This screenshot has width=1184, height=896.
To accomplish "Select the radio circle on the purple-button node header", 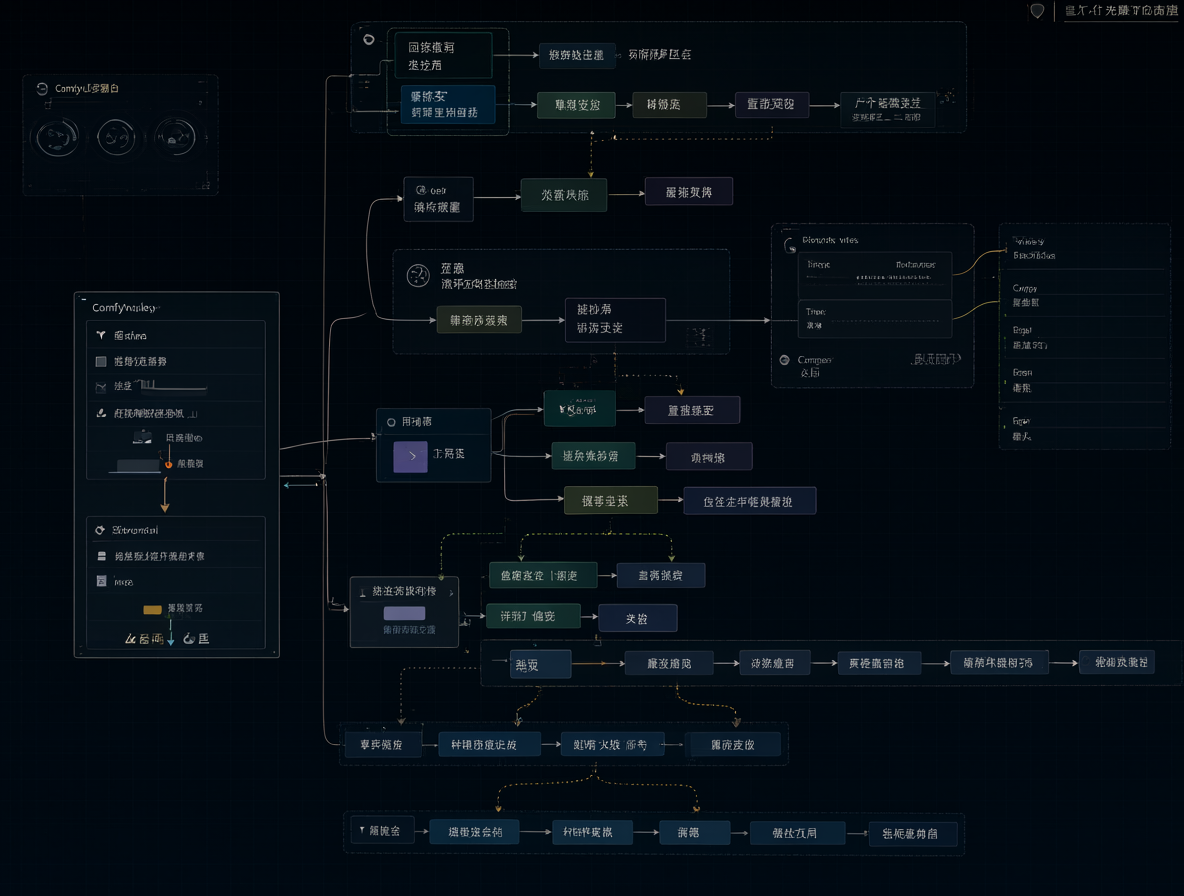I will (391, 423).
